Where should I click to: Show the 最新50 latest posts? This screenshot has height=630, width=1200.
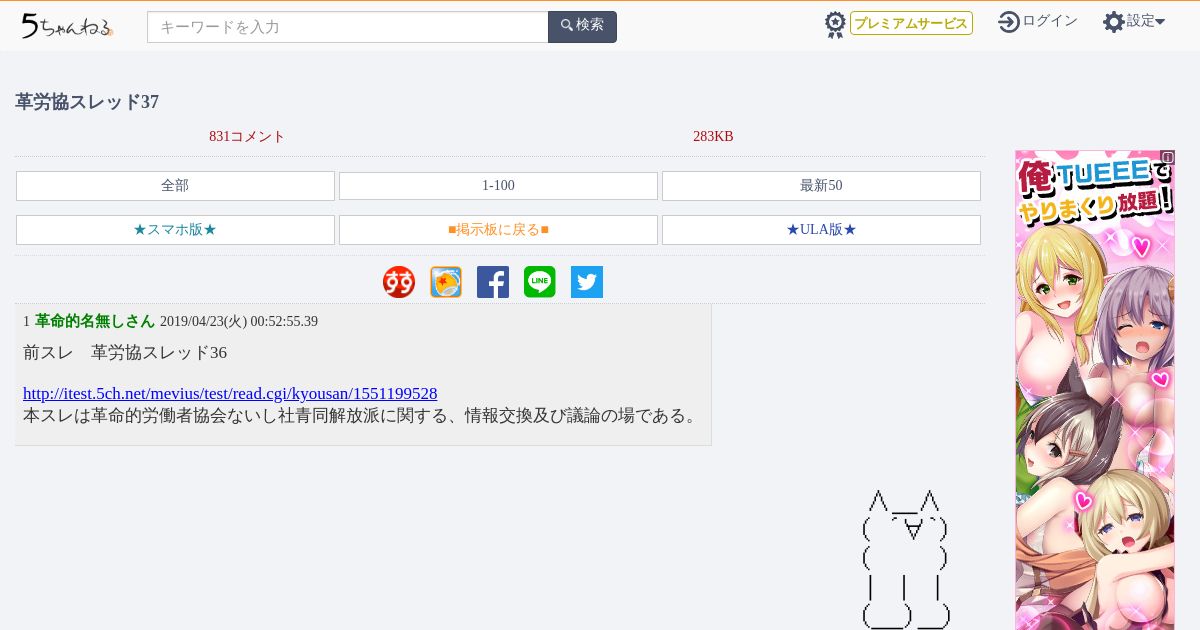click(x=821, y=186)
